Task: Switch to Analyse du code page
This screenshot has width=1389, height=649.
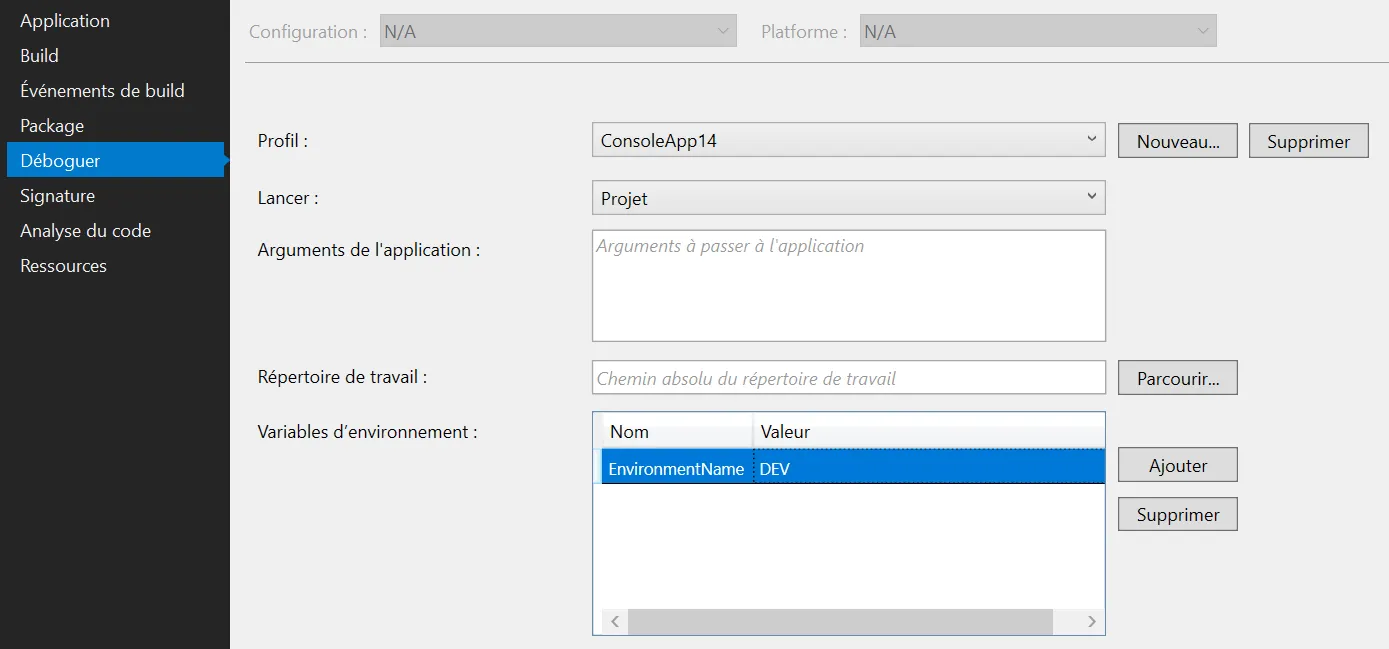Action: (x=85, y=231)
